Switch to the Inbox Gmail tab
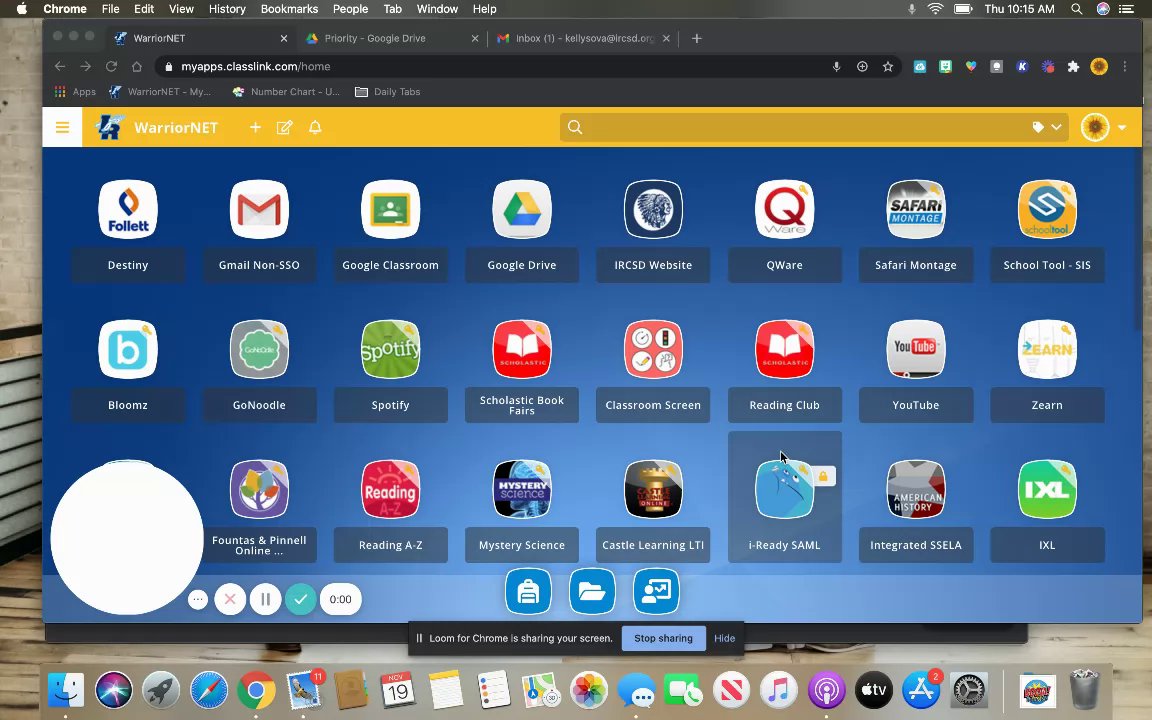 tap(584, 38)
